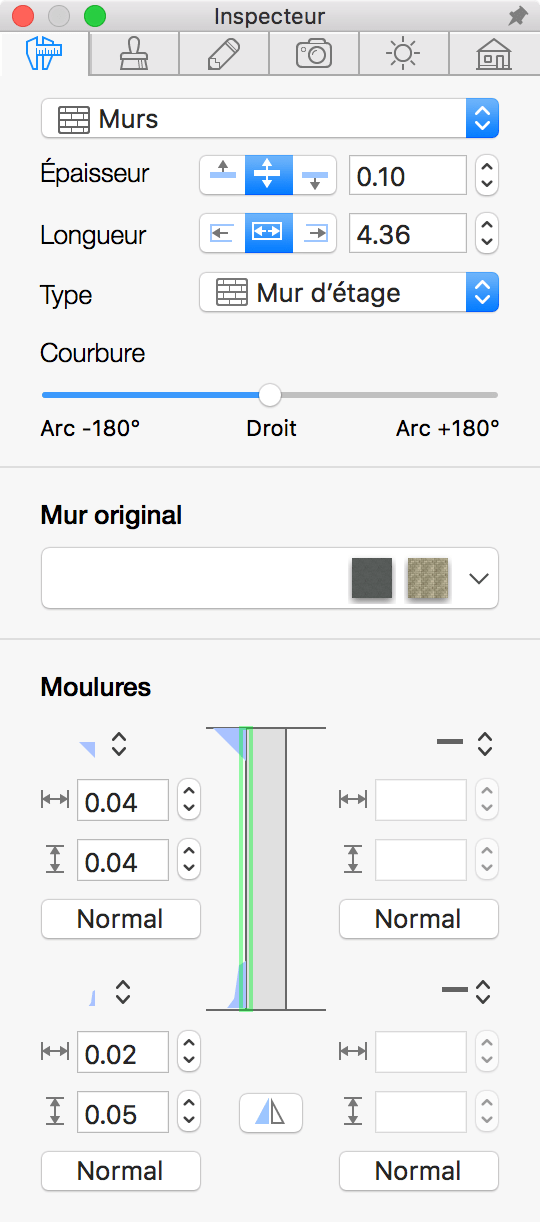Open the Murs object dropdown
This screenshot has width=540, height=1222.
coord(270,119)
